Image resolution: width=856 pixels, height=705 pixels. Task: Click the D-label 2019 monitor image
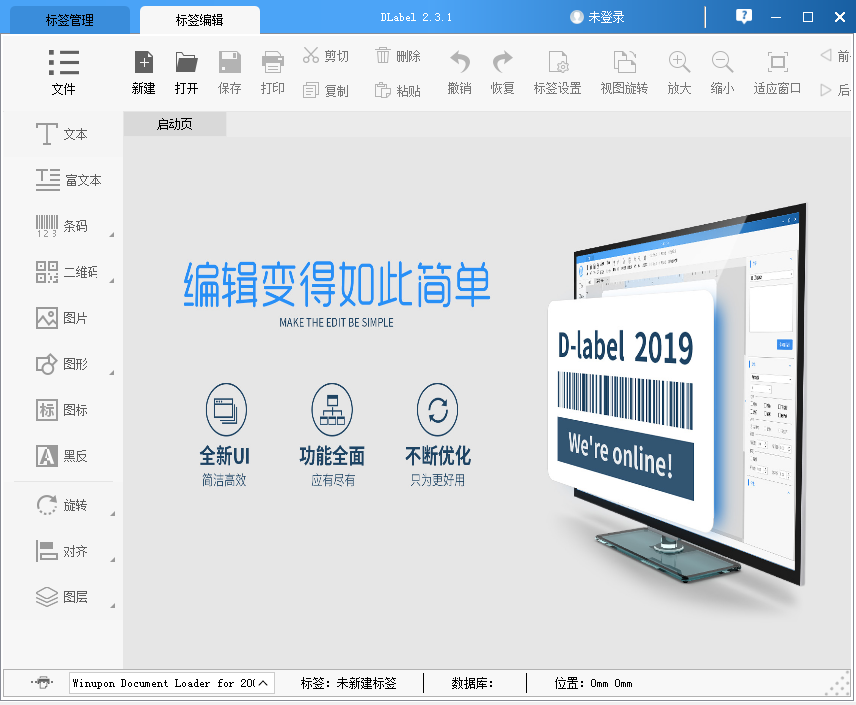click(x=677, y=393)
